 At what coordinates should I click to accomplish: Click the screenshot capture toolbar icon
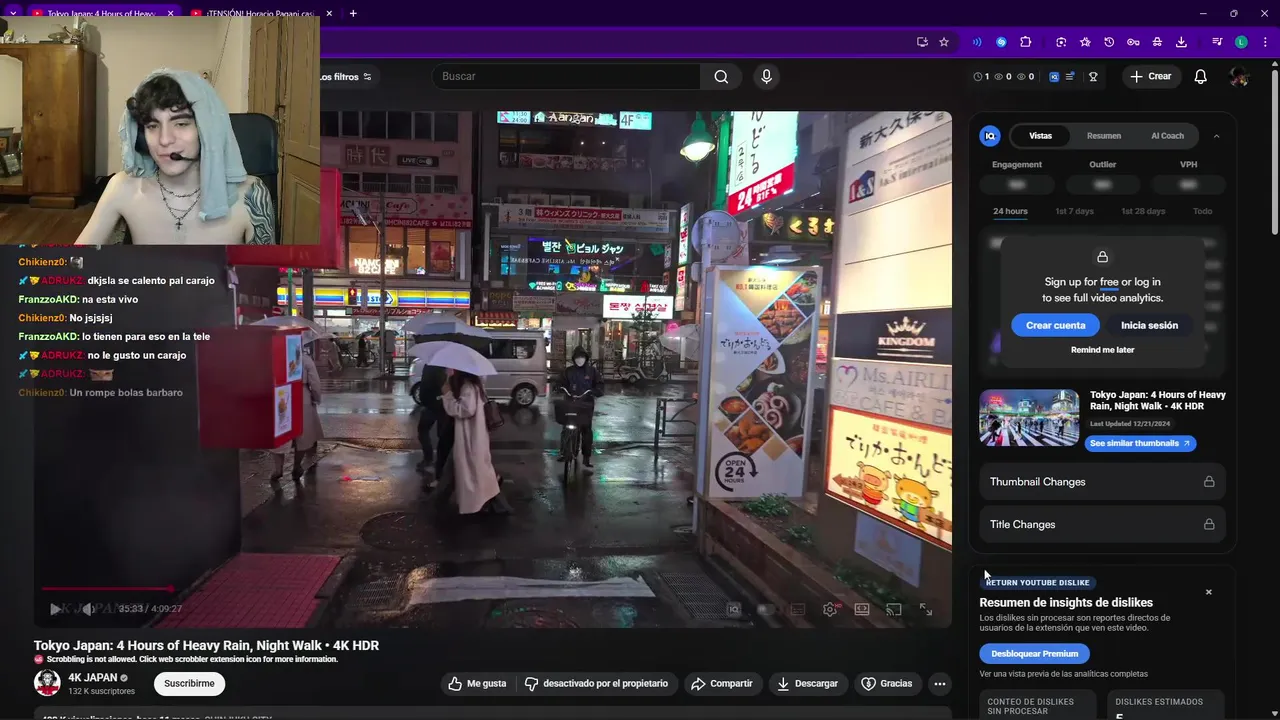1061,42
